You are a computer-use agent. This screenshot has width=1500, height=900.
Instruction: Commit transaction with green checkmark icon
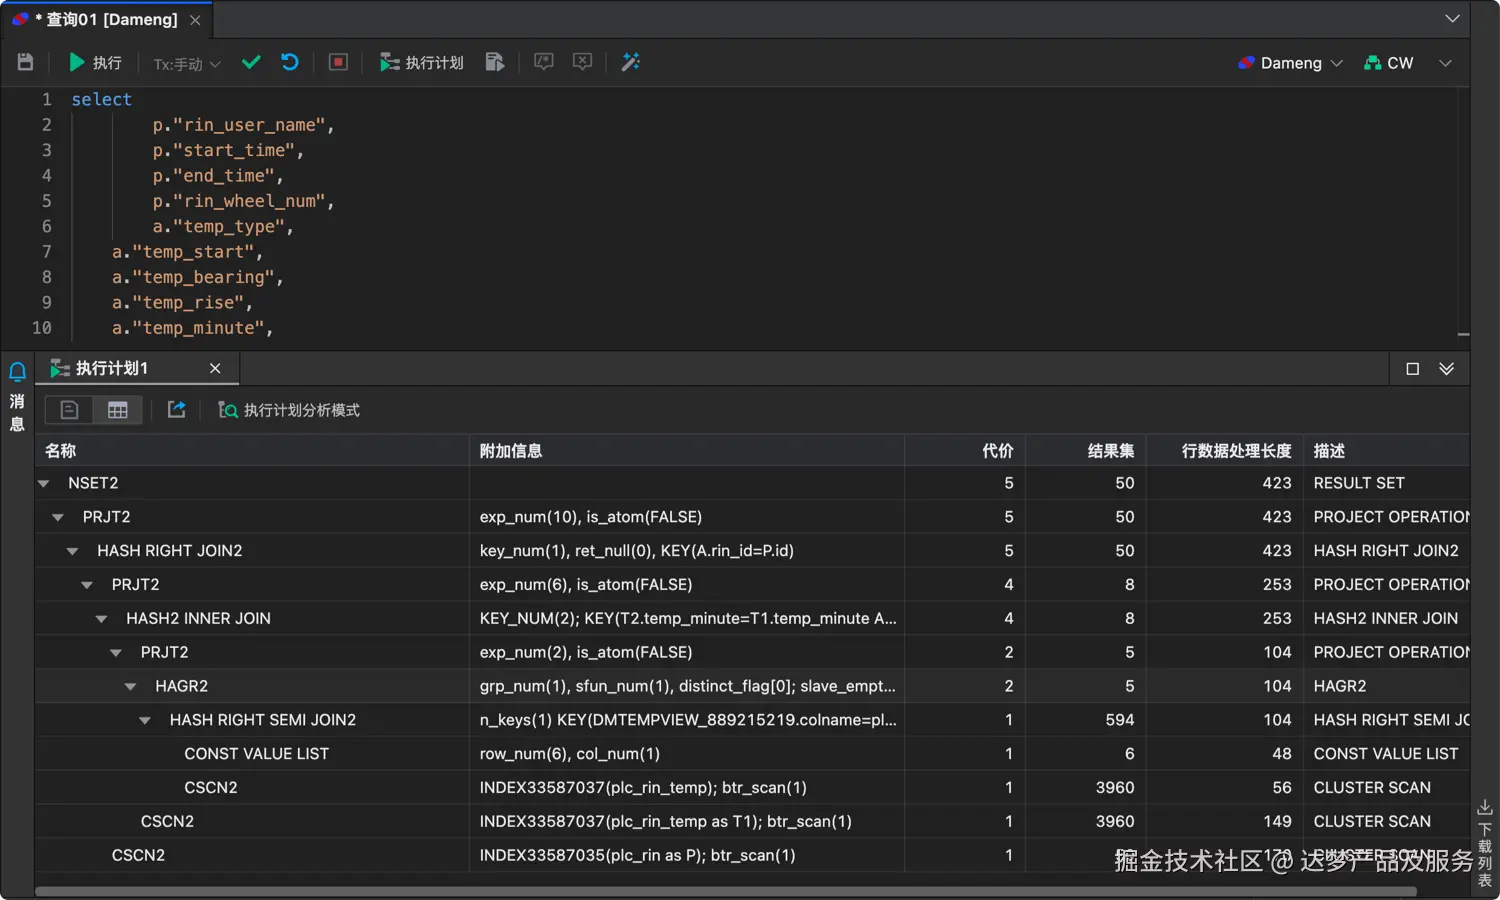(x=251, y=62)
